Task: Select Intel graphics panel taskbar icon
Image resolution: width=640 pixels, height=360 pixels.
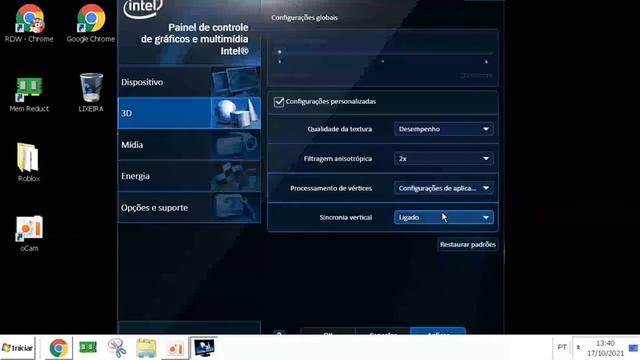Action: (204, 348)
